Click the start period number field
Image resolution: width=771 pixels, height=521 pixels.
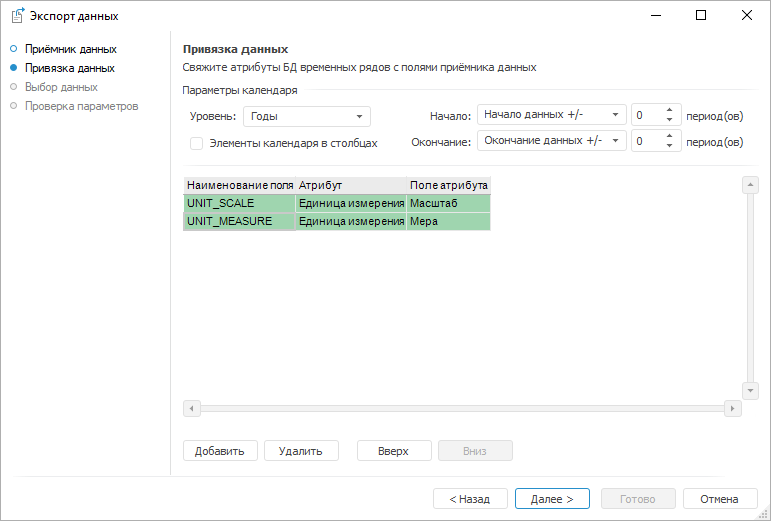tap(647, 115)
